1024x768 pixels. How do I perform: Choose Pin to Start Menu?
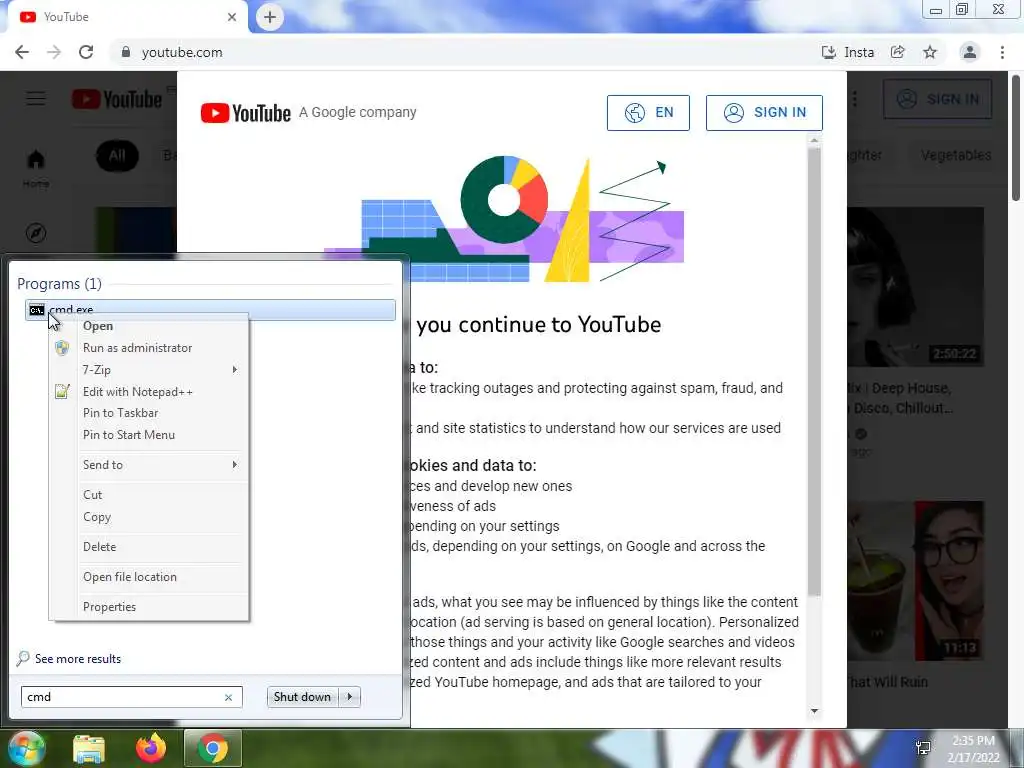click(x=129, y=435)
